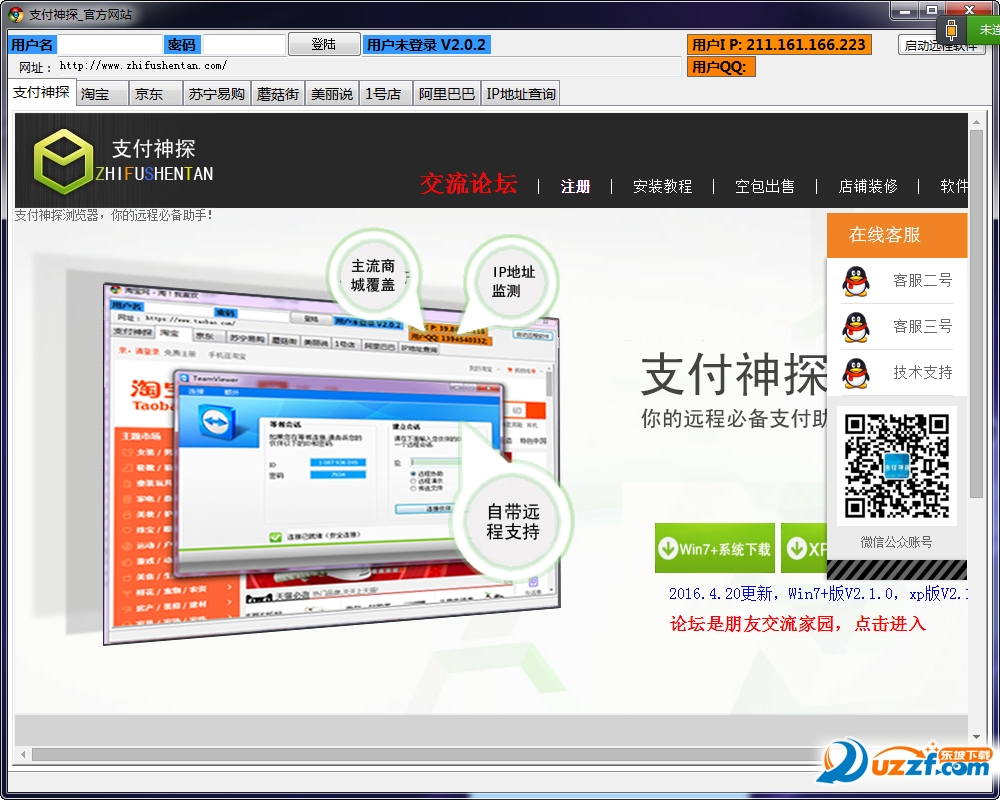Open the 京东 tab
1000x800 pixels.
point(156,94)
